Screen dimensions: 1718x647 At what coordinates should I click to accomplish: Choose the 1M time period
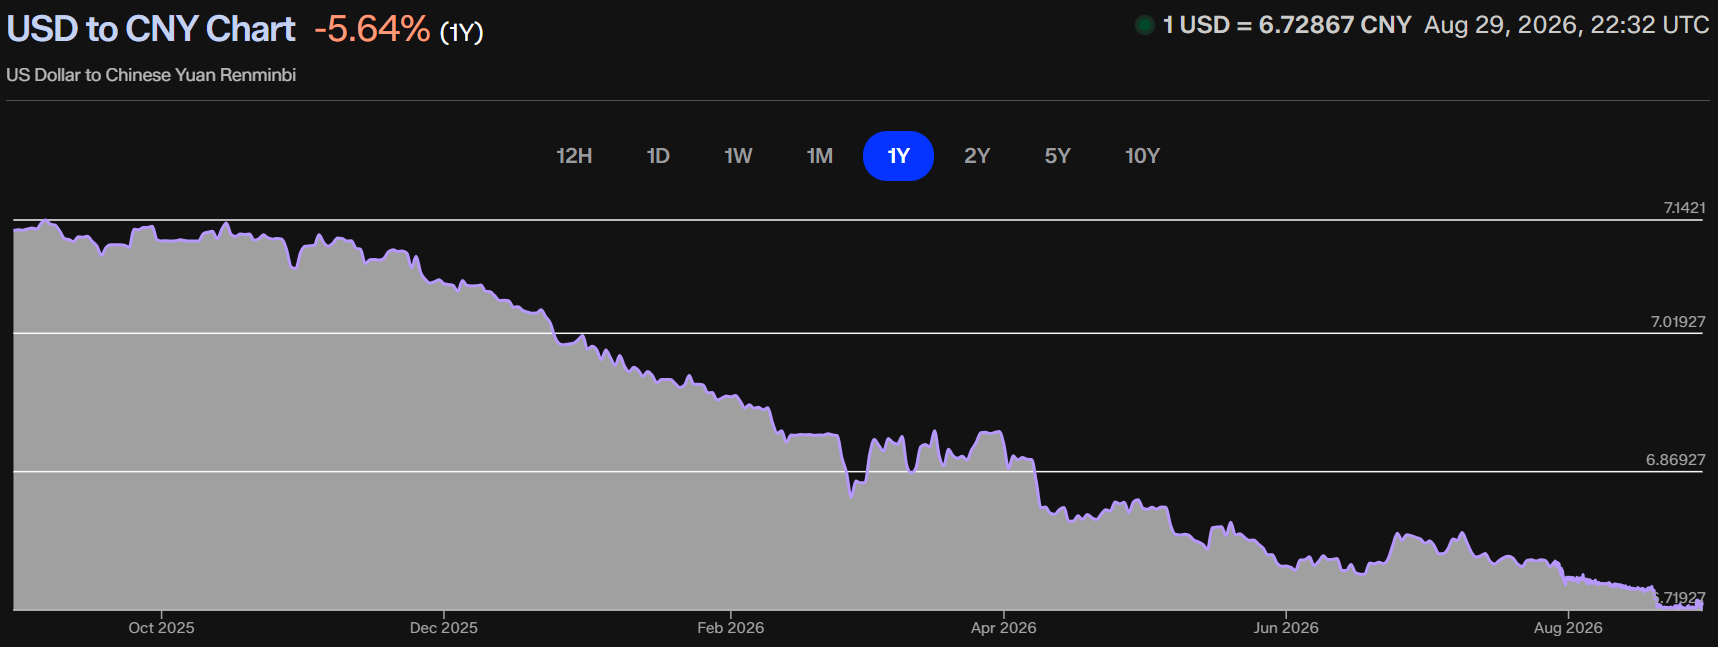819,156
